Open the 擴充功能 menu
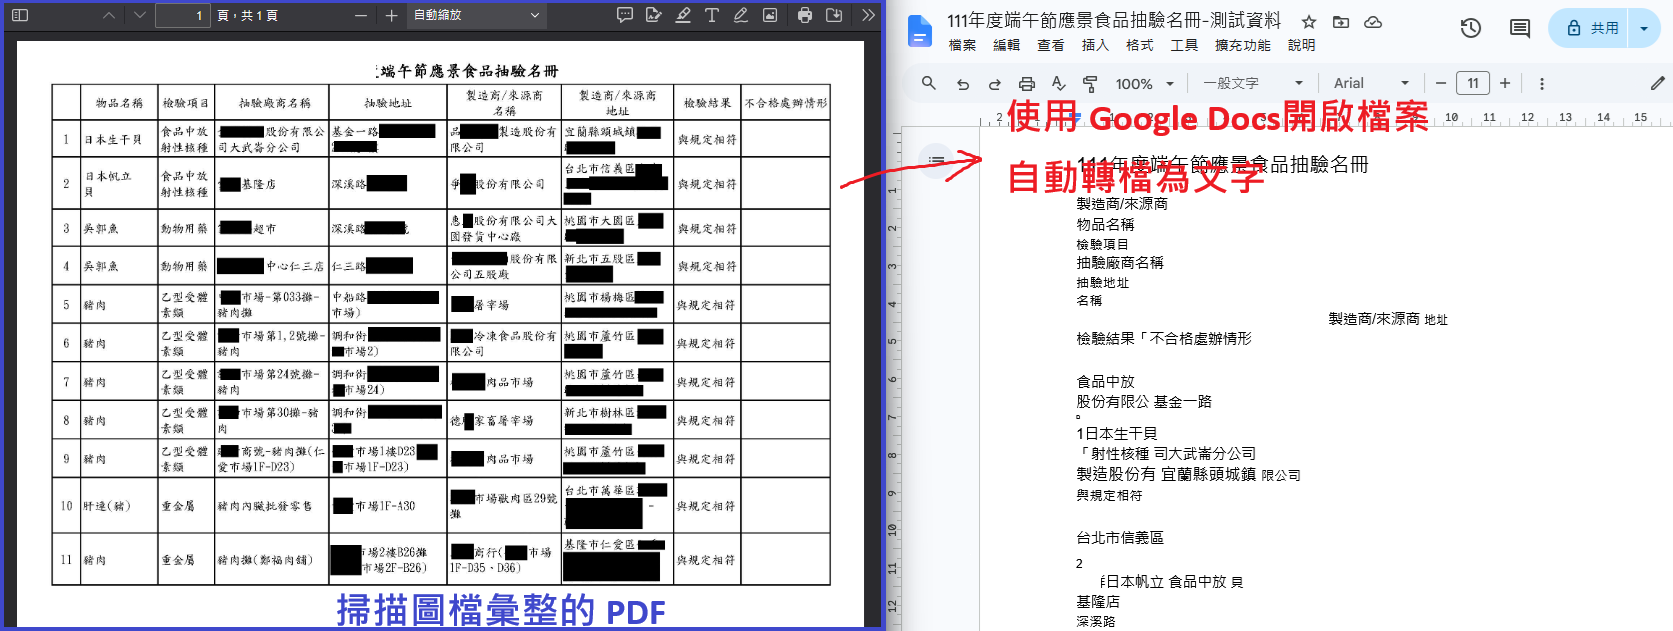The width and height of the screenshot is (1673, 631). click(x=1242, y=45)
